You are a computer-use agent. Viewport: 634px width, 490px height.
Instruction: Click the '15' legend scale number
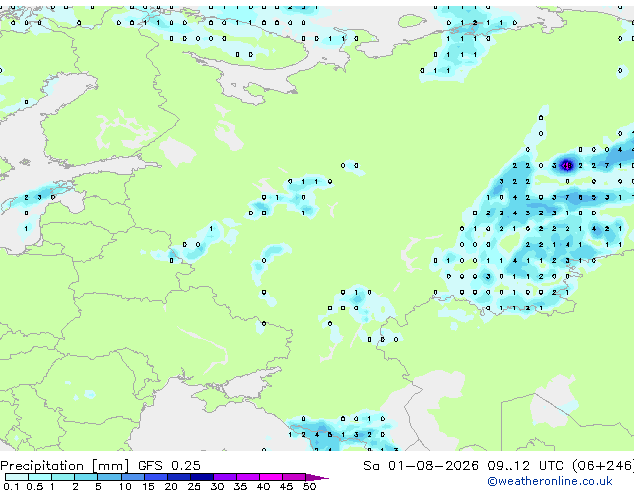coord(148,486)
